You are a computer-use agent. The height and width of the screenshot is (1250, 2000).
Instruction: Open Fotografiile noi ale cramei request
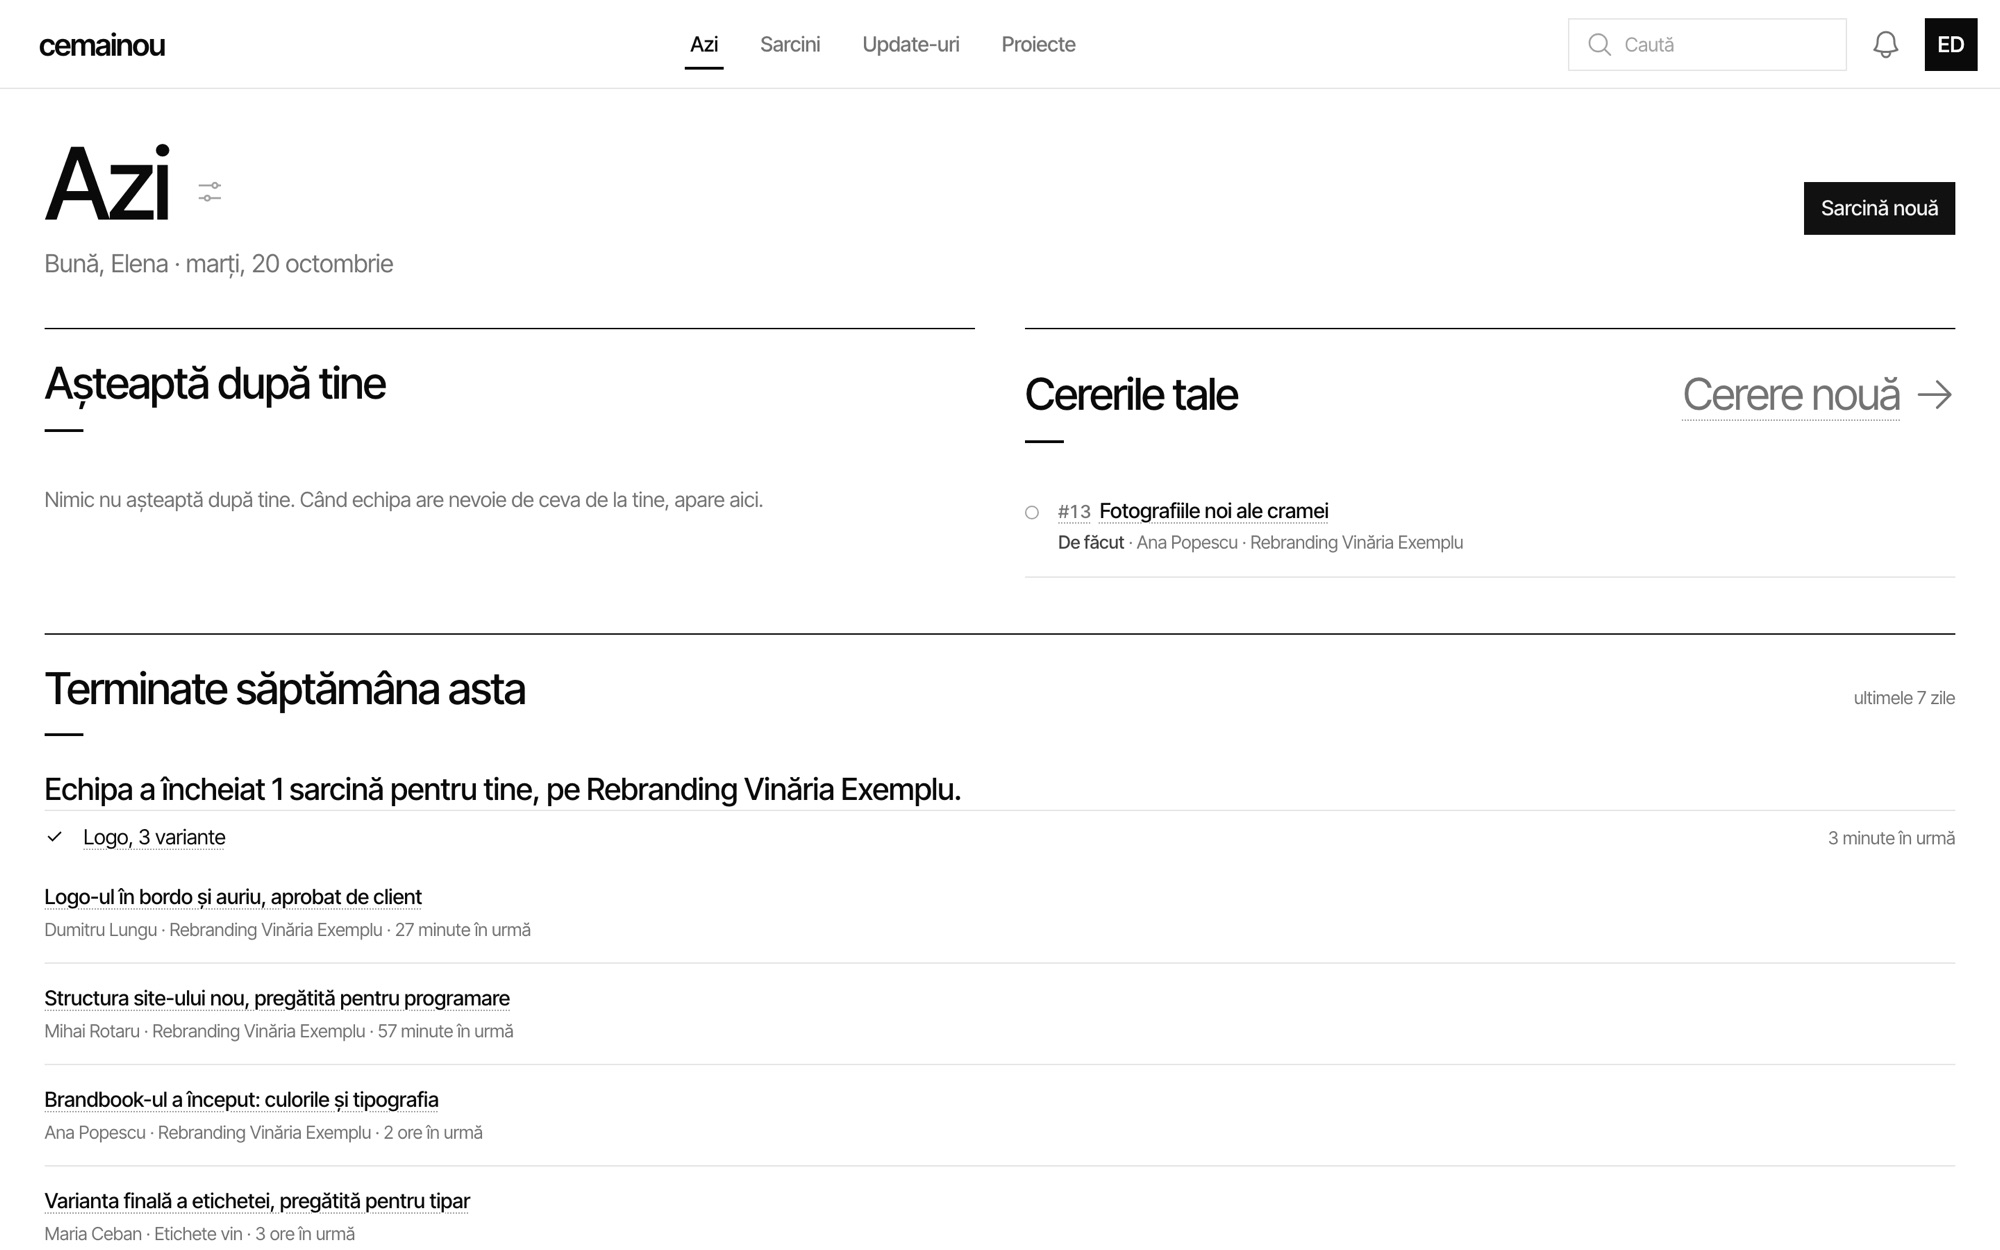tap(1213, 511)
